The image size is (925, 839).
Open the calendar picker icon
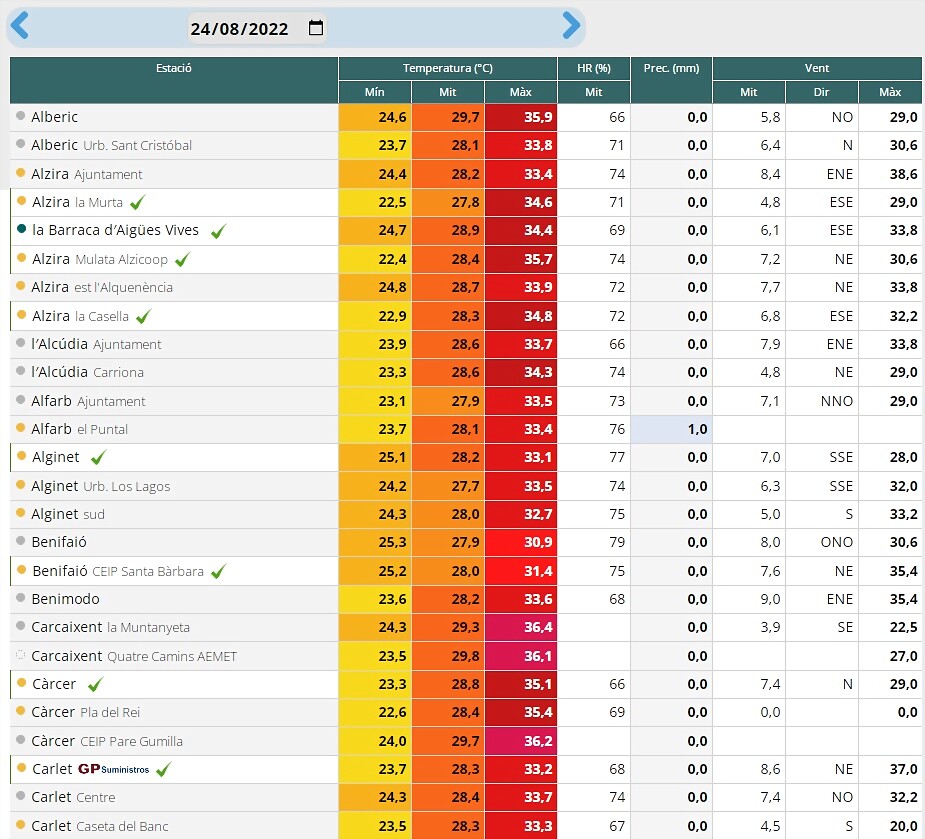tap(316, 27)
